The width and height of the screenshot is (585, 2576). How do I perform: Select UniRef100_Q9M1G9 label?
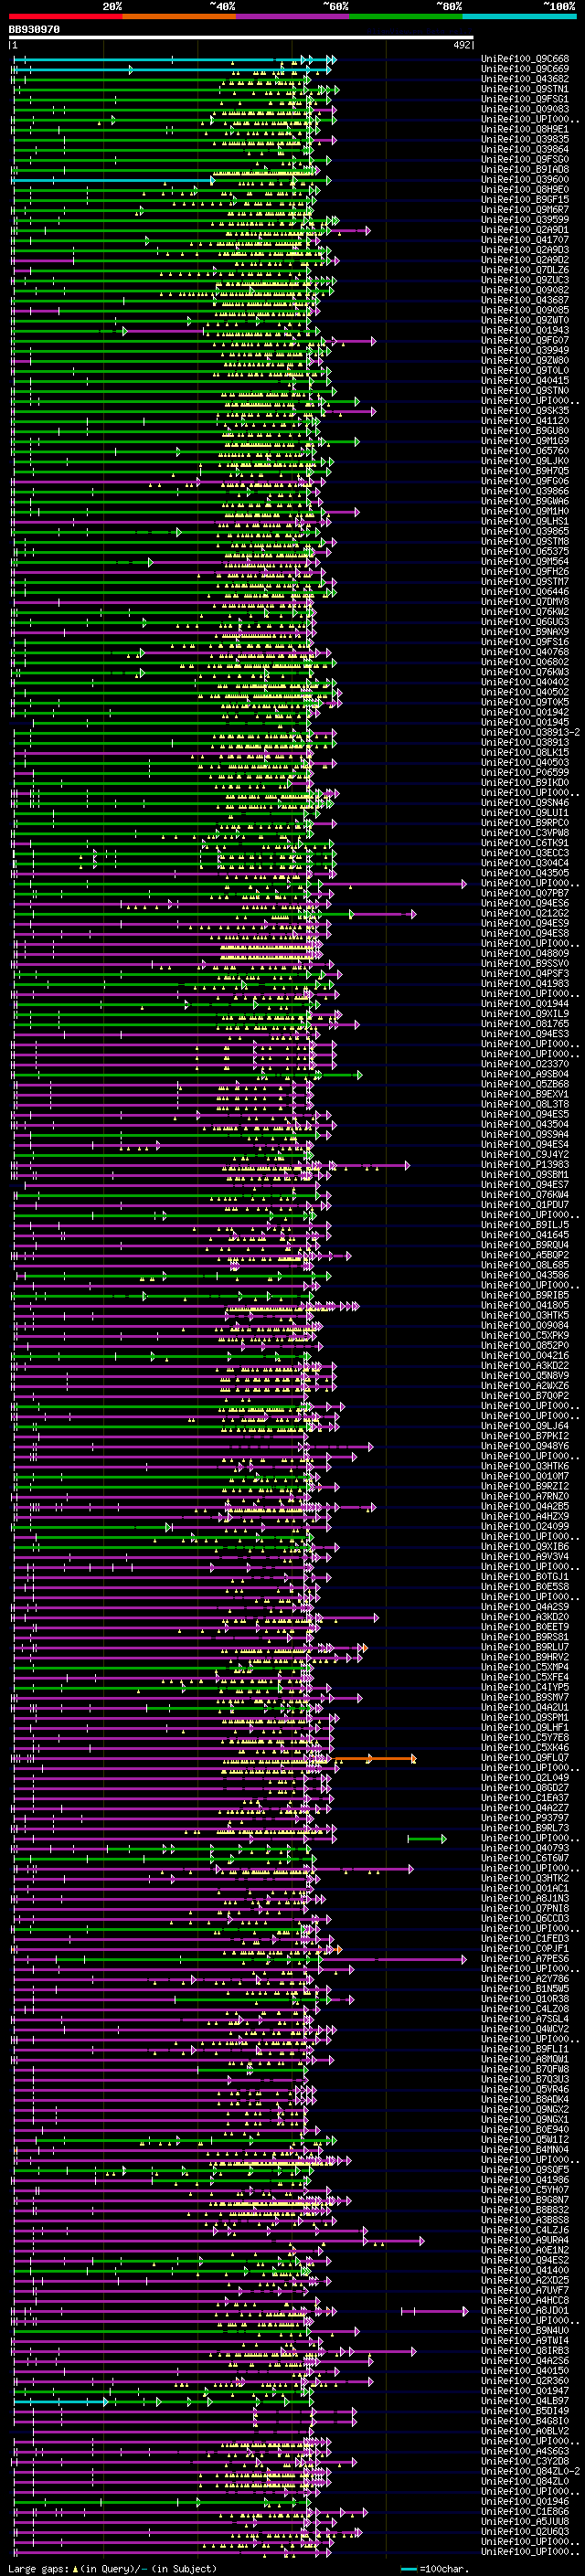pos(525,441)
